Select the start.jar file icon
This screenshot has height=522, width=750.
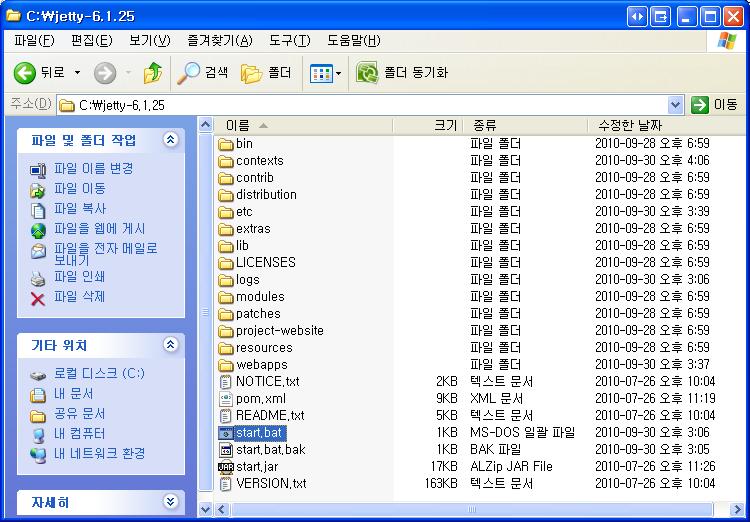(225, 467)
